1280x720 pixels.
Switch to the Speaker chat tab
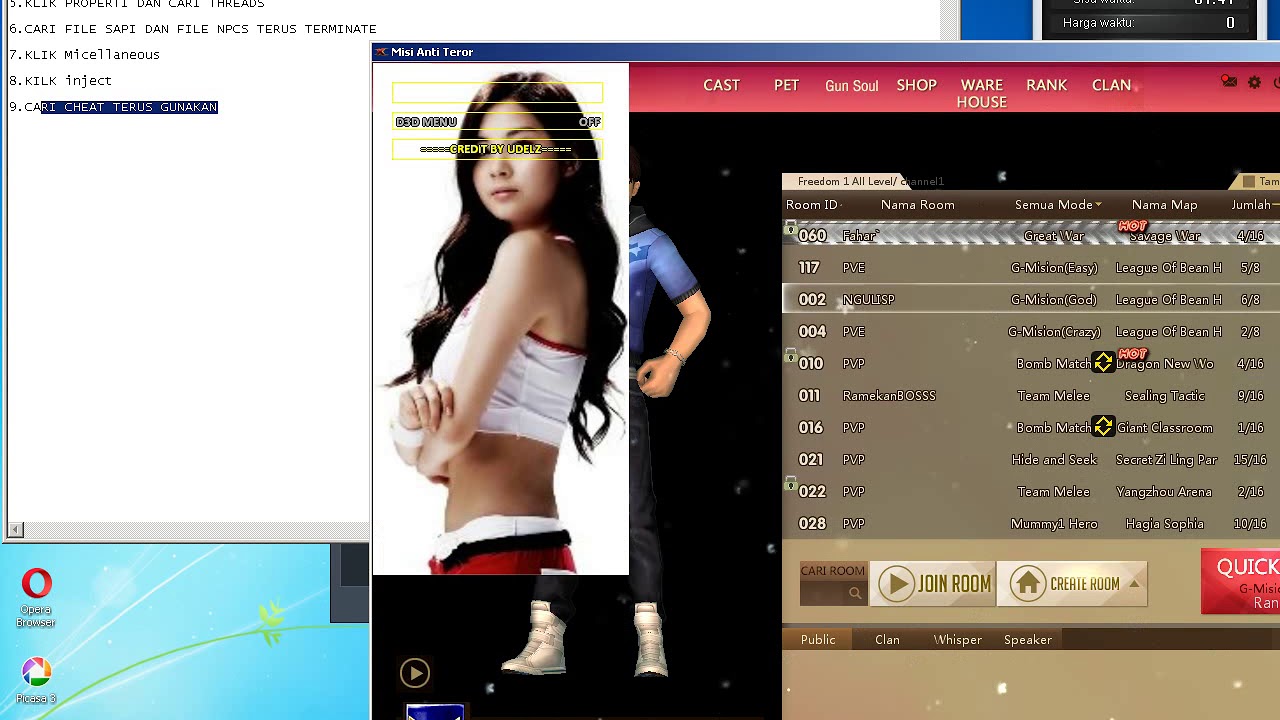click(x=1027, y=640)
